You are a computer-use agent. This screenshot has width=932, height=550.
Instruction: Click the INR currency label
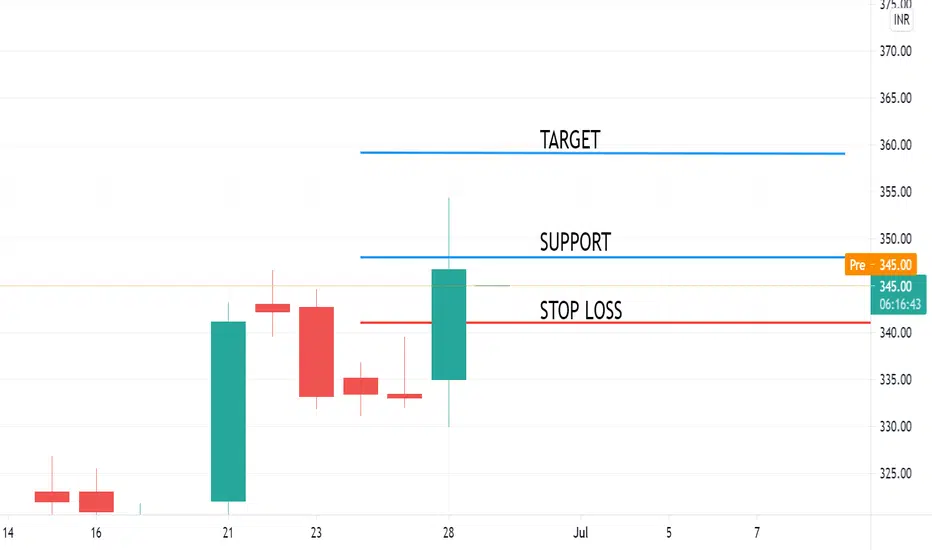tap(901, 20)
